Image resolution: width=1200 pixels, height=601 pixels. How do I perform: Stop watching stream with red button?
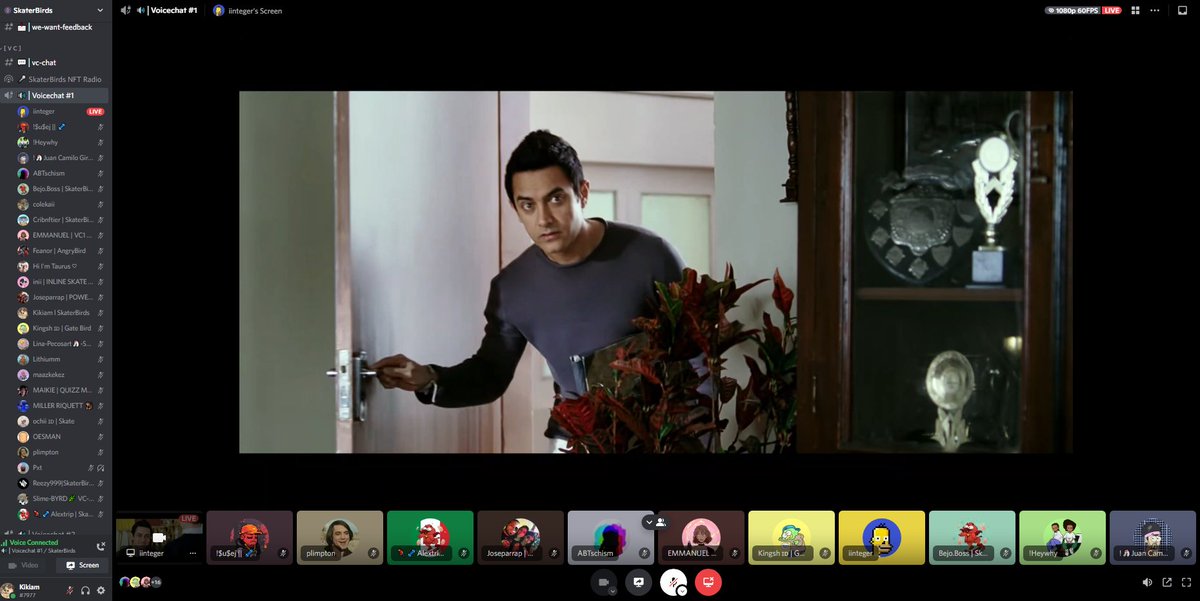(708, 581)
